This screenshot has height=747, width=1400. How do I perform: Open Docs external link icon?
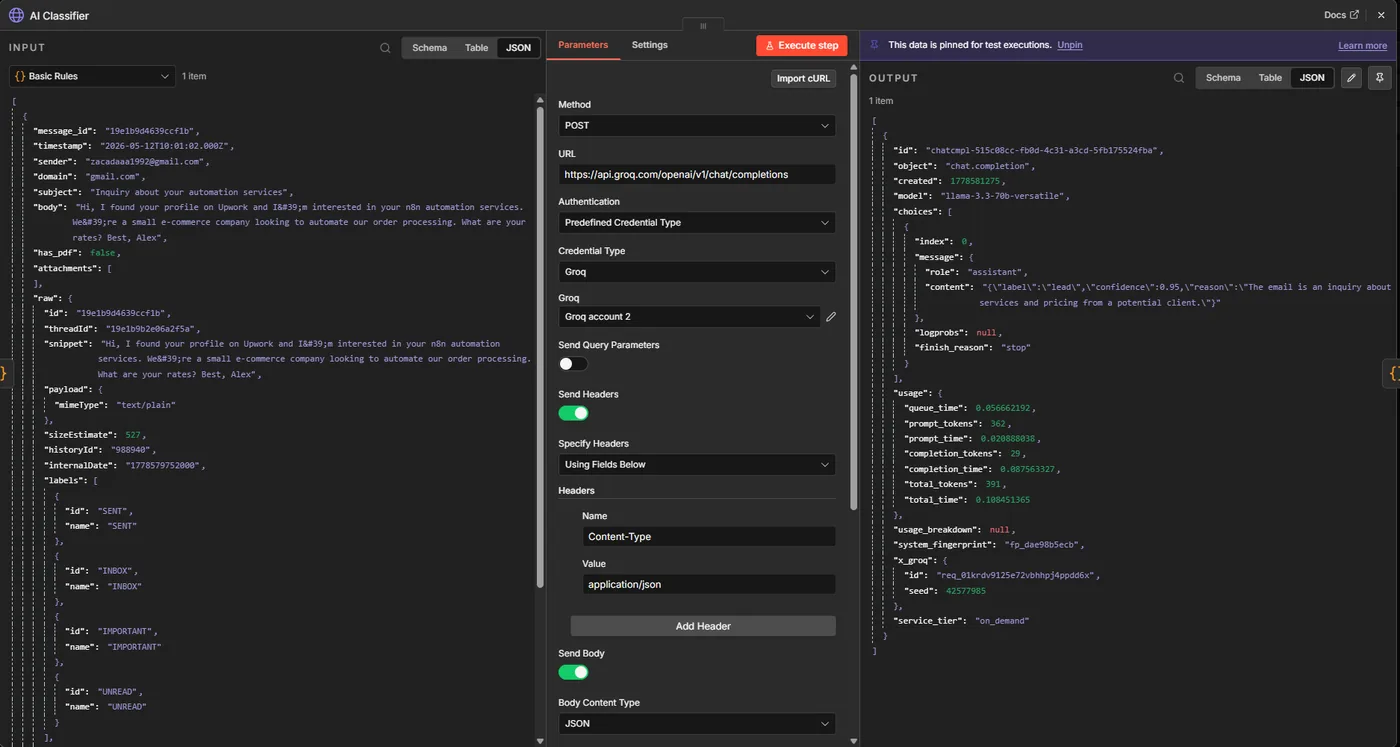click(1355, 15)
